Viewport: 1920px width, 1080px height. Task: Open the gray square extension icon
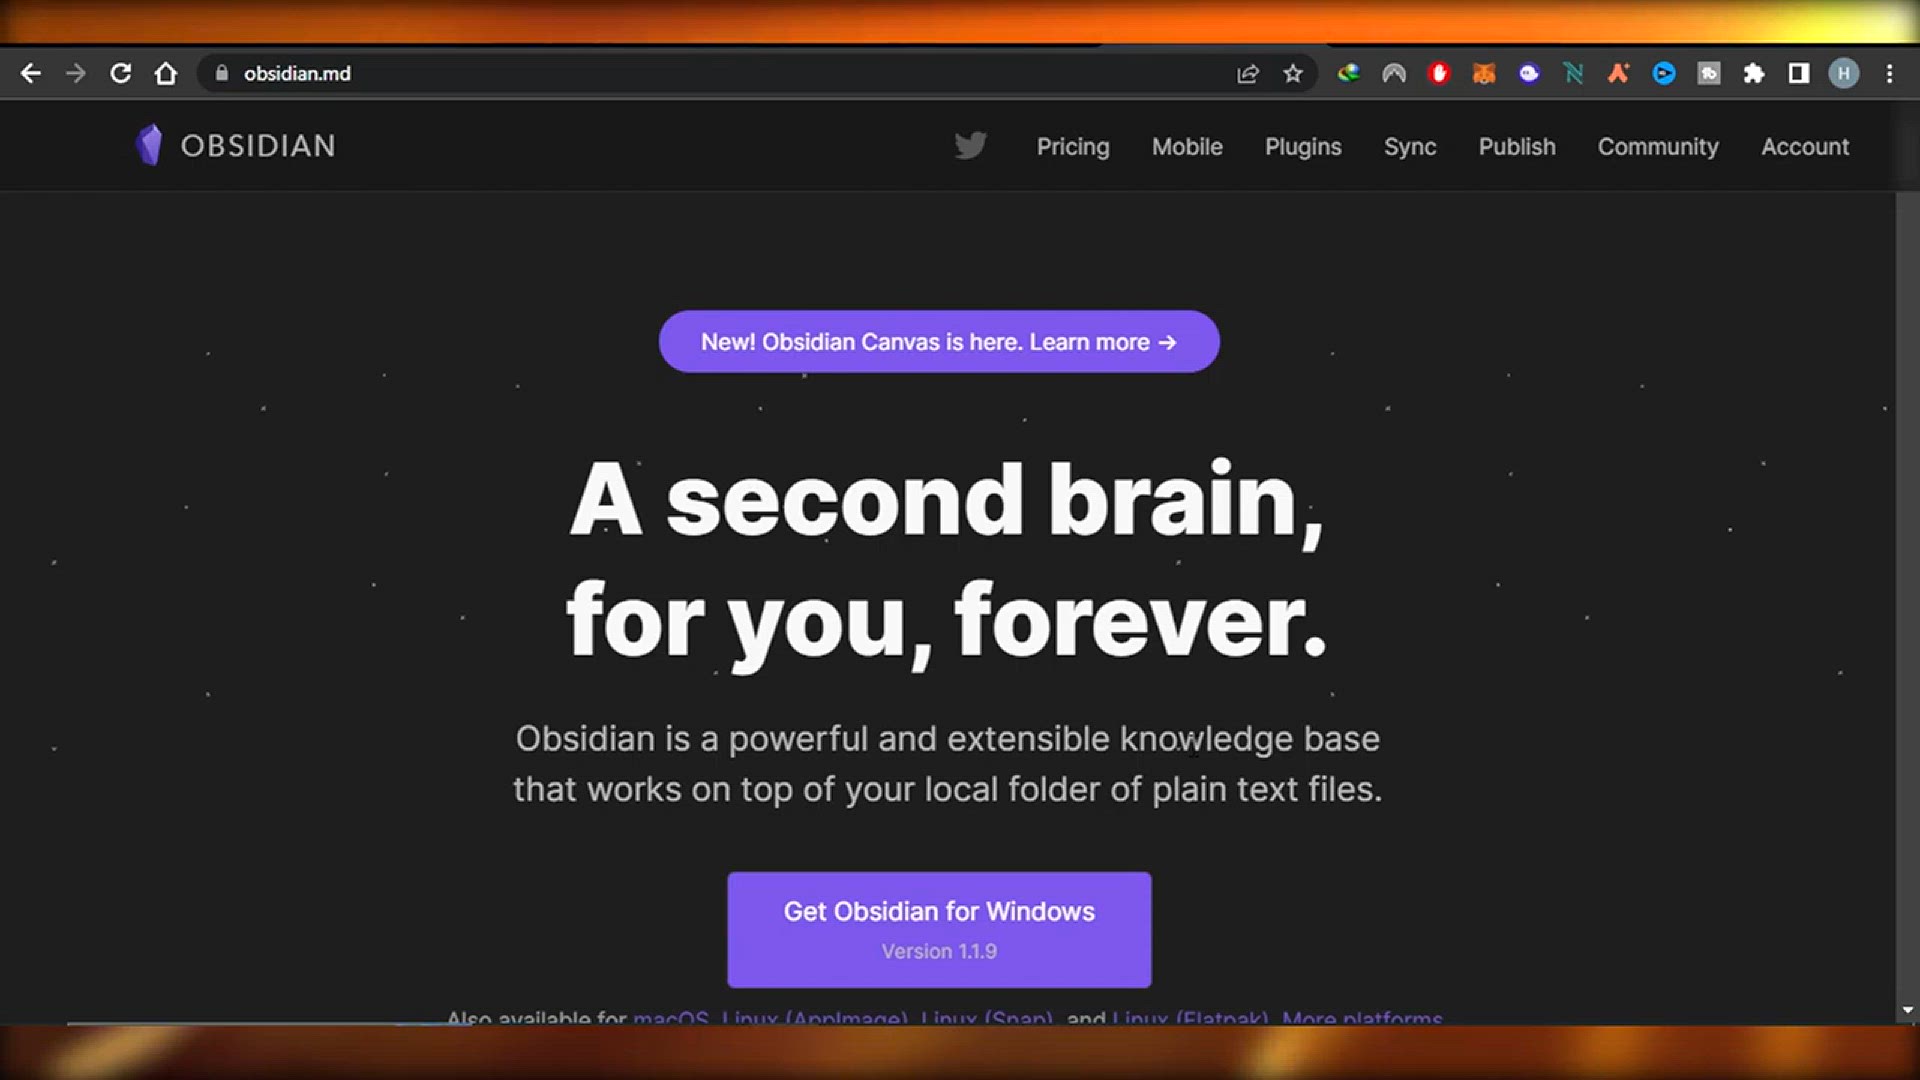click(x=1709, y=73)
